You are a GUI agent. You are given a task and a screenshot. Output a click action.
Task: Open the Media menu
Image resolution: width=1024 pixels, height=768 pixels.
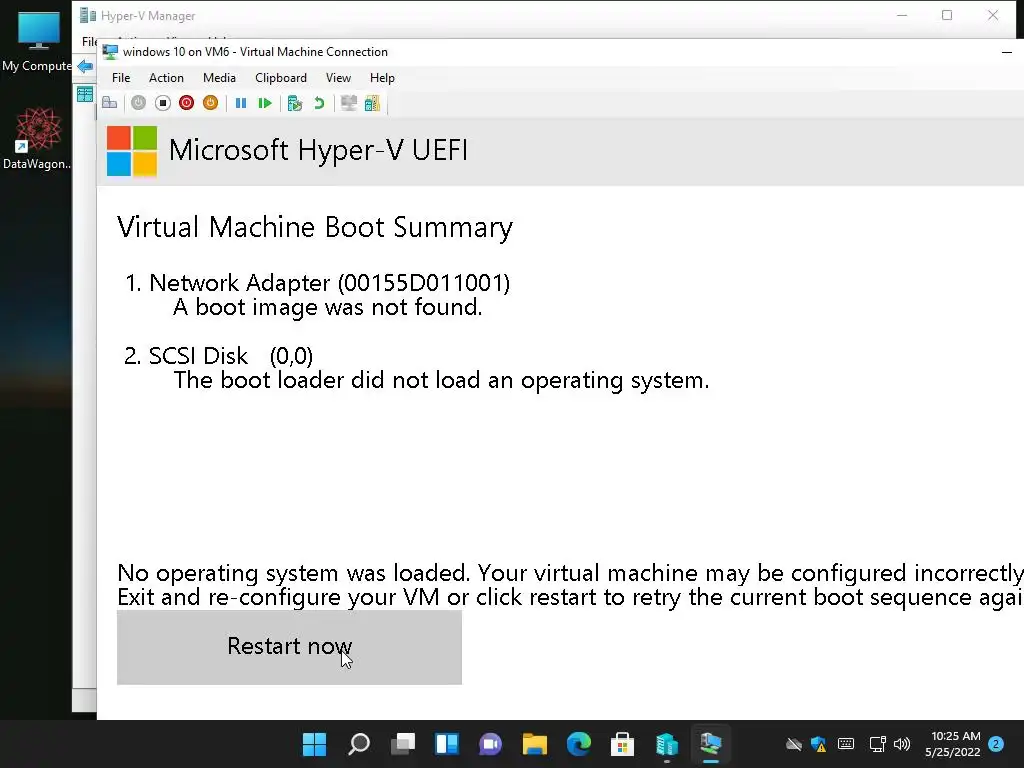219,78
